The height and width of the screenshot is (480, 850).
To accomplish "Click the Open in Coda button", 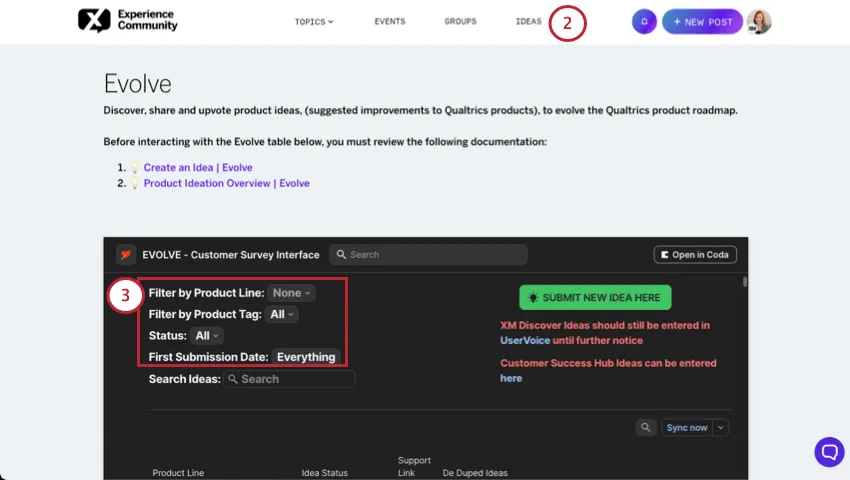I will (695, 255).
